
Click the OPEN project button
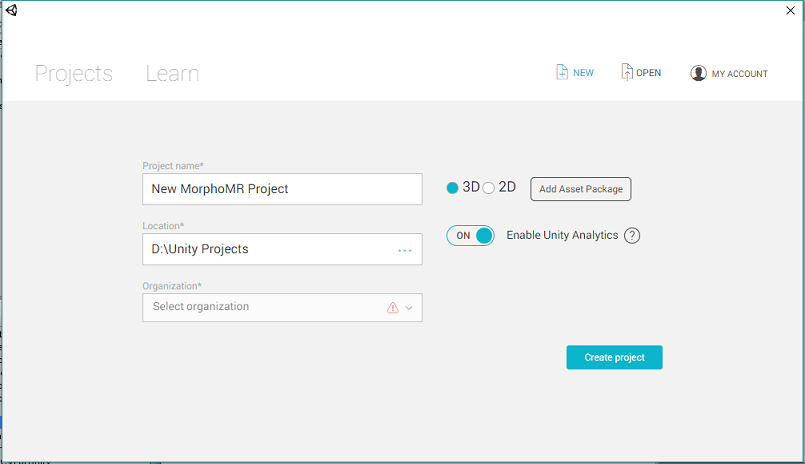(641, 72)
